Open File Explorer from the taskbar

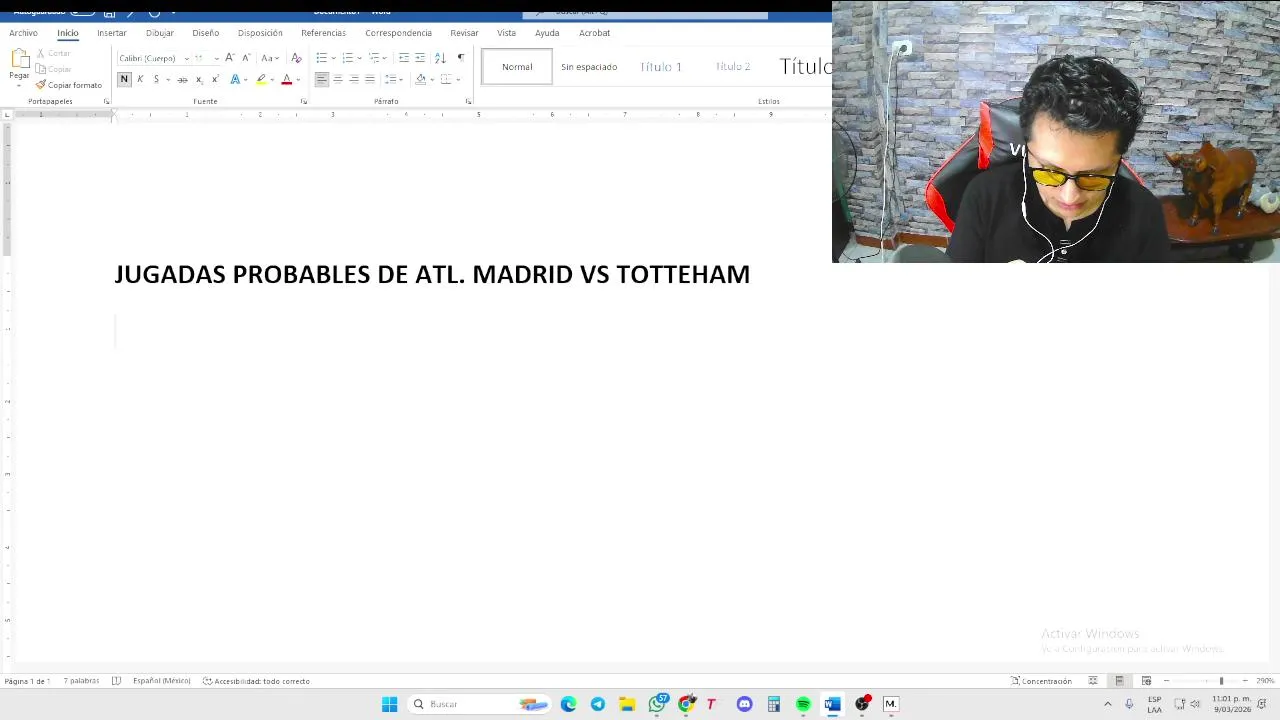(627, 704)
